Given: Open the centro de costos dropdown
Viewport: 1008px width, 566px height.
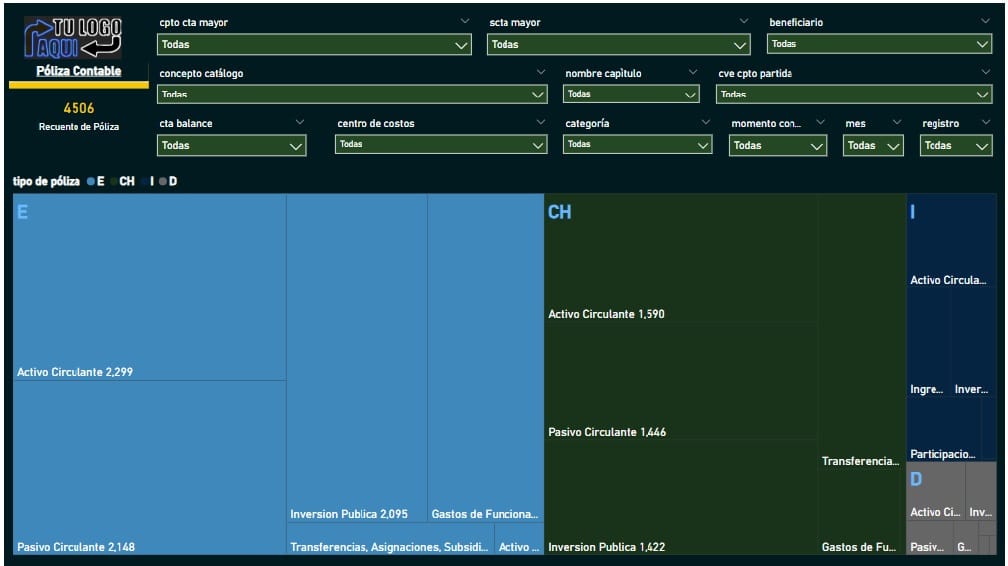Looking at the screenshot, I should (441, 144).
